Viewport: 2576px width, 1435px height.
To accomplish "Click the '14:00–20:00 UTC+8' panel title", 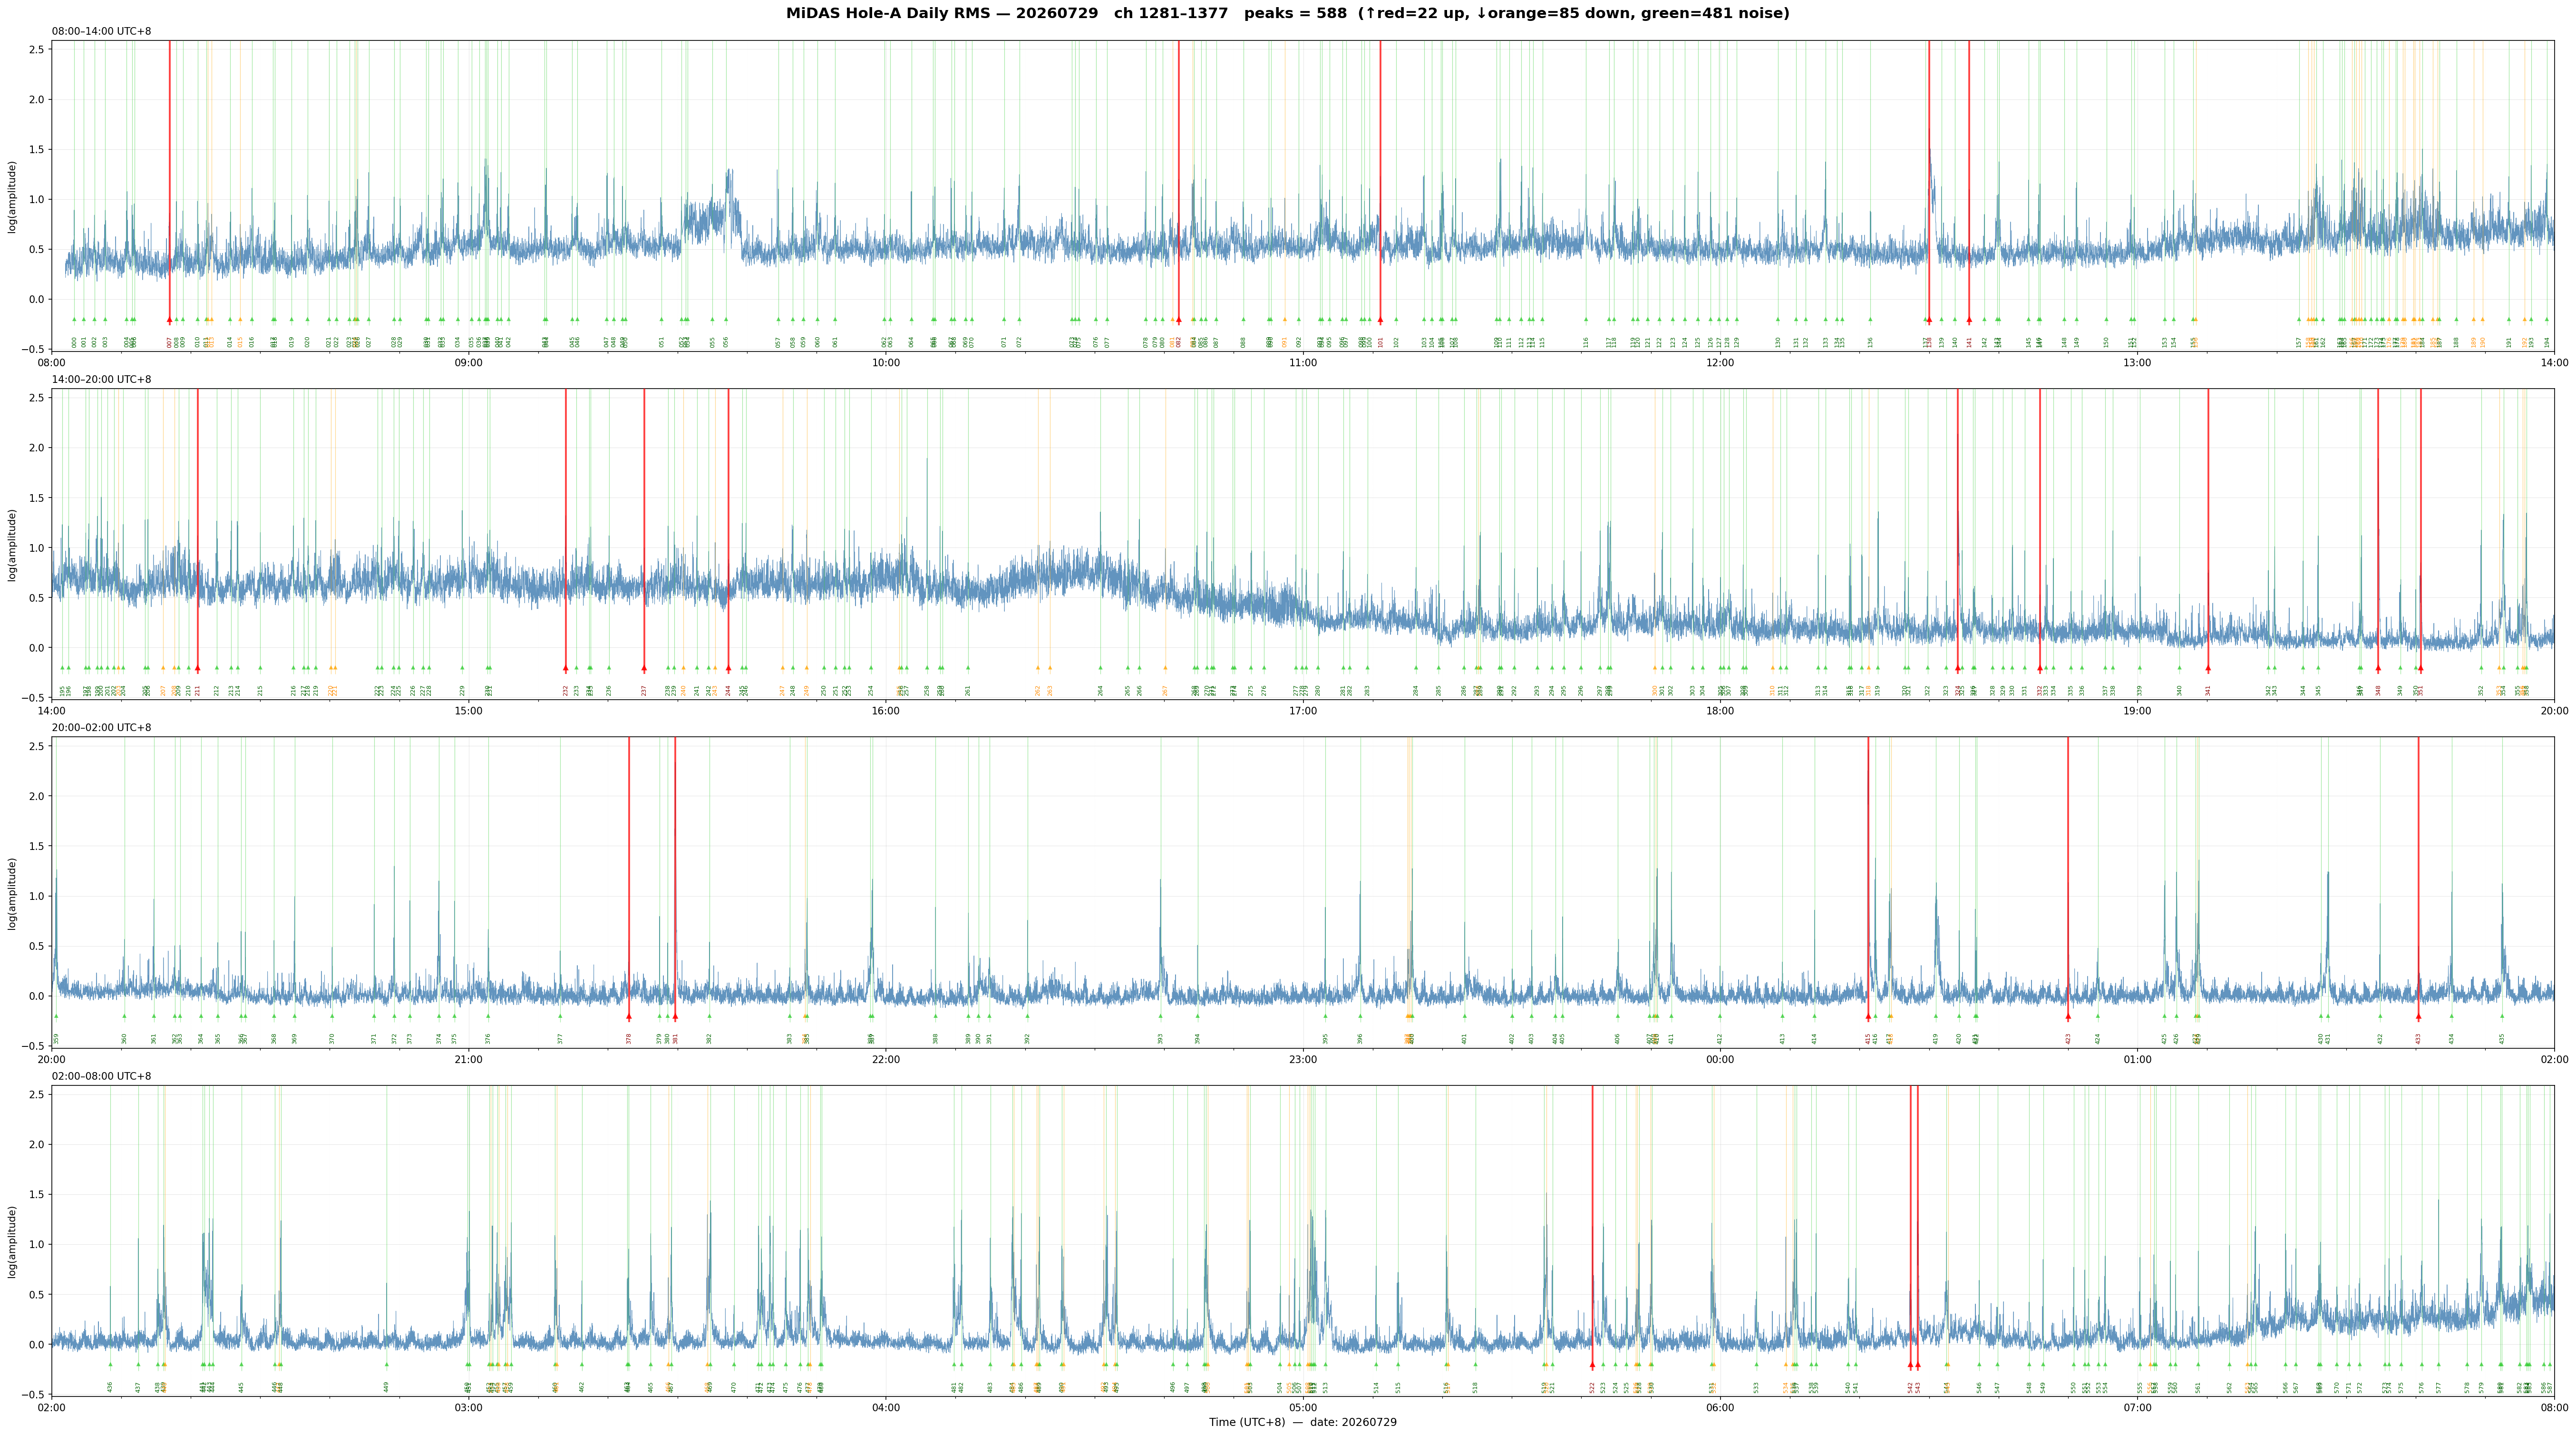I will pyautogui.click(x=102, y=379).
